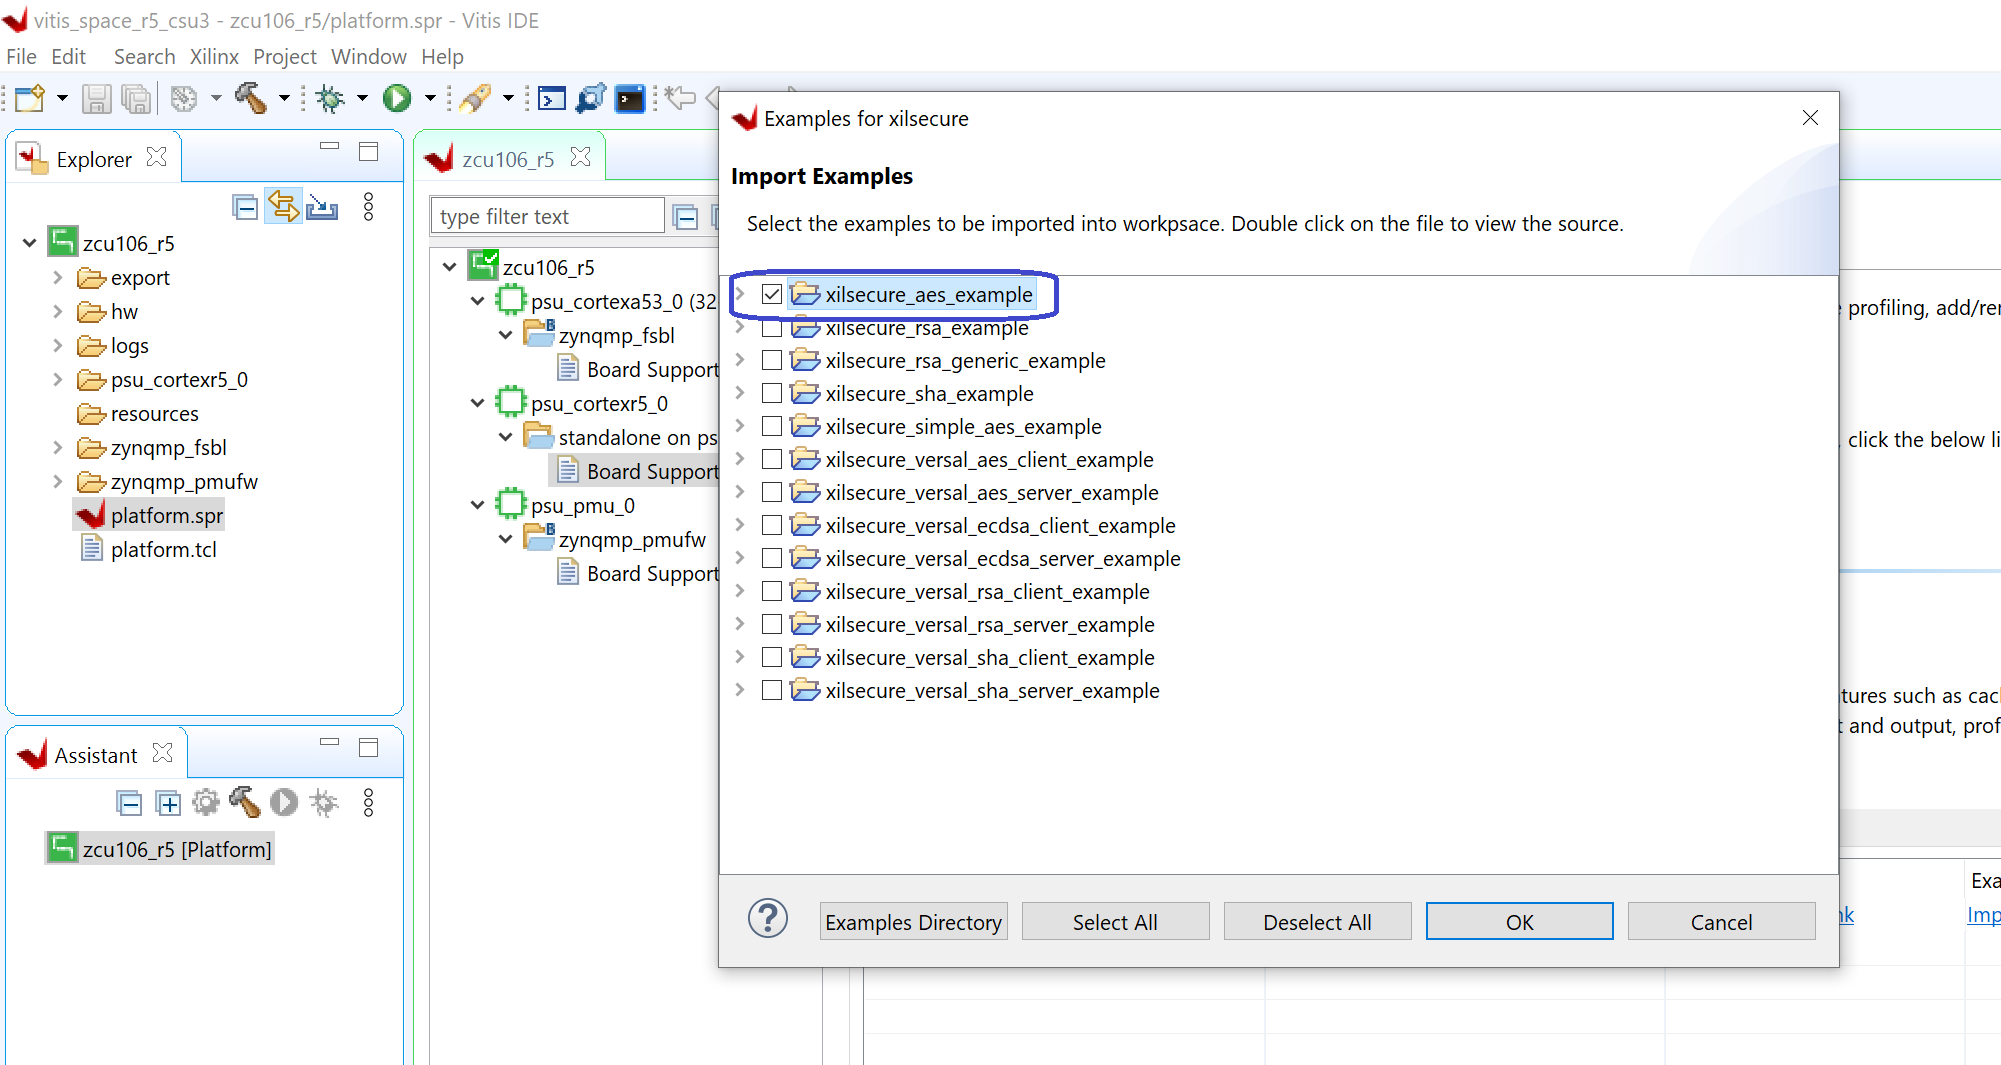Expand xilsecure_versal_ecdsa_server_example node
This screenshot has width=2001, height=1065.
click(x=740, y=558)
